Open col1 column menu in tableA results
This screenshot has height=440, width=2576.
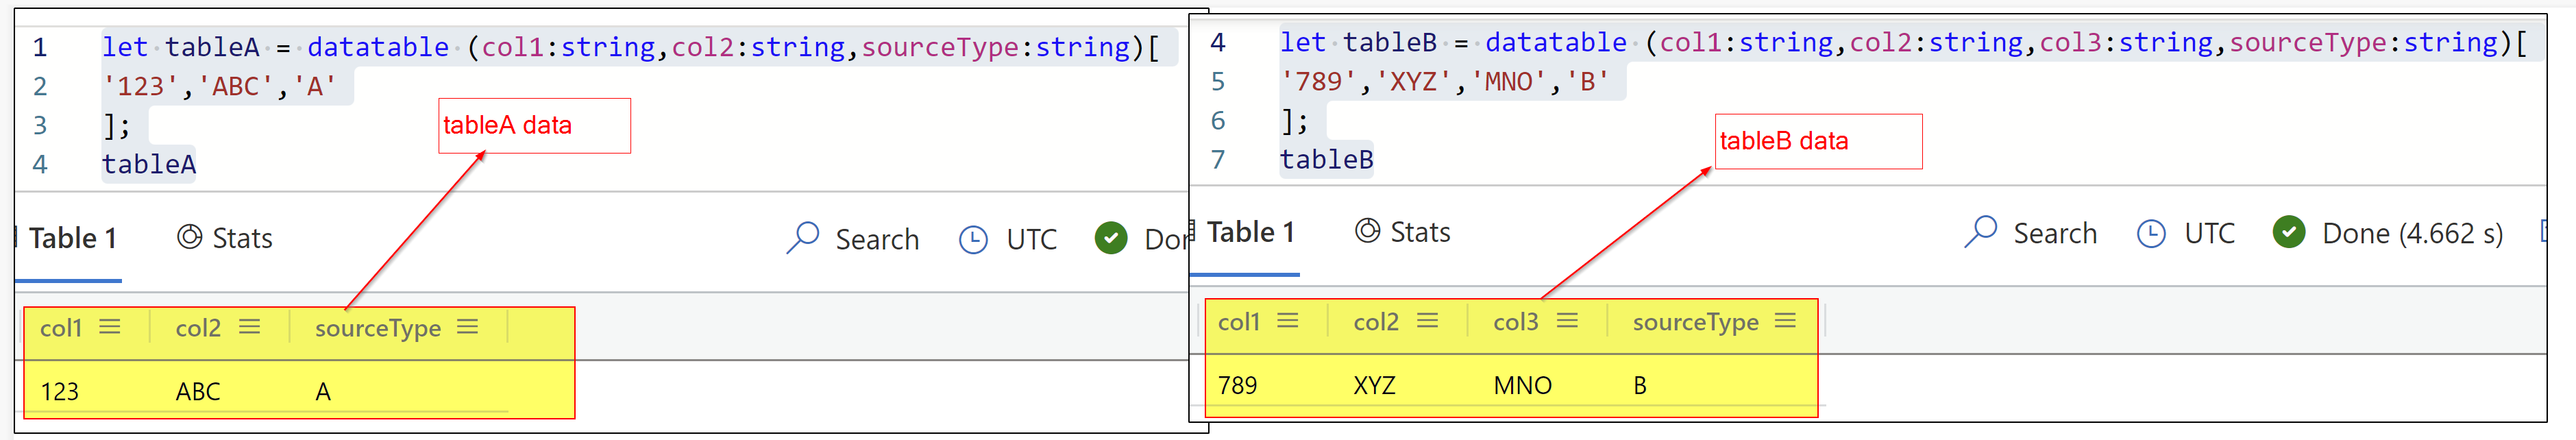click(110, 327)
